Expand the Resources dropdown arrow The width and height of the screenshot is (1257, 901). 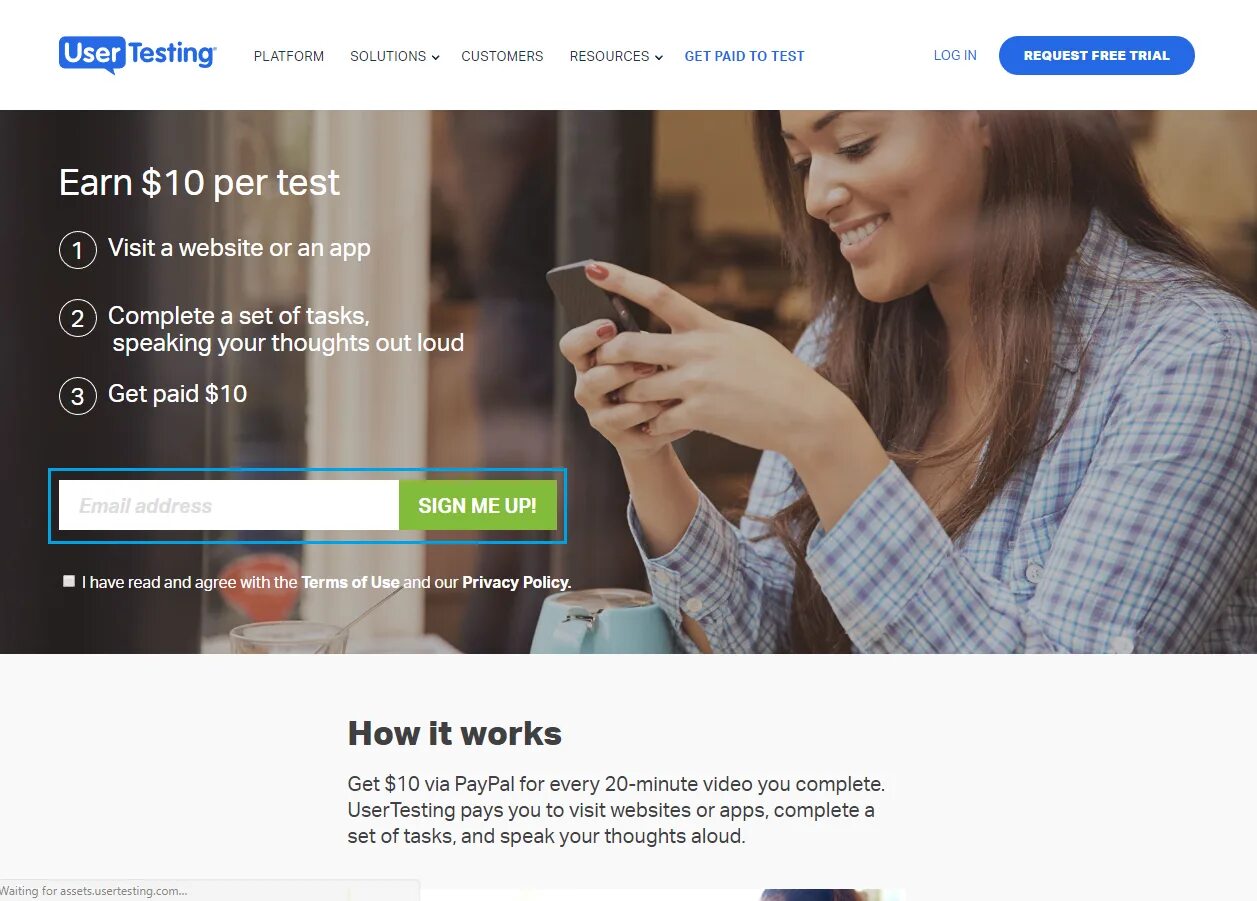658,58
